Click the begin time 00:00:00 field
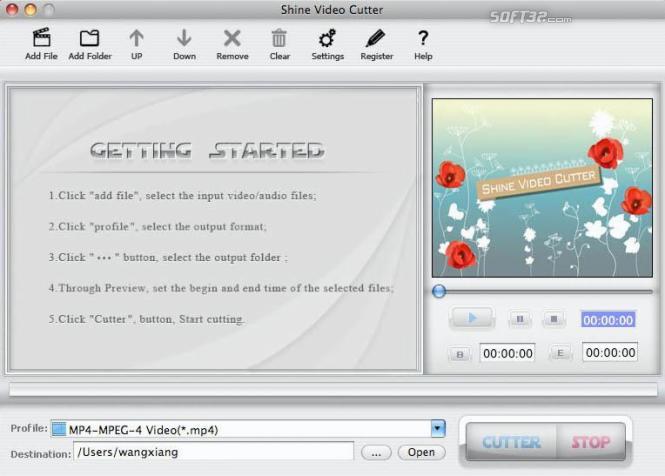This screenshot has width=665, height=476. (x=508, y=353)
